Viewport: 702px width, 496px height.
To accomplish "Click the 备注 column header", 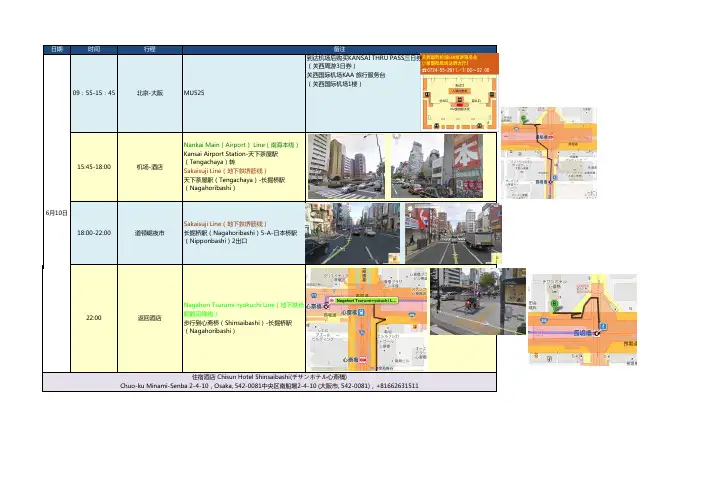I will [x=340, y=48].
